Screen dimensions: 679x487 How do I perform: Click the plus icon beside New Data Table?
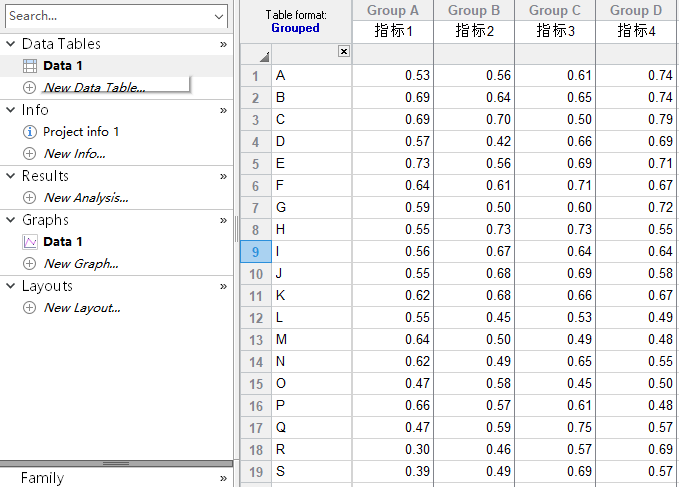point(30,88)
